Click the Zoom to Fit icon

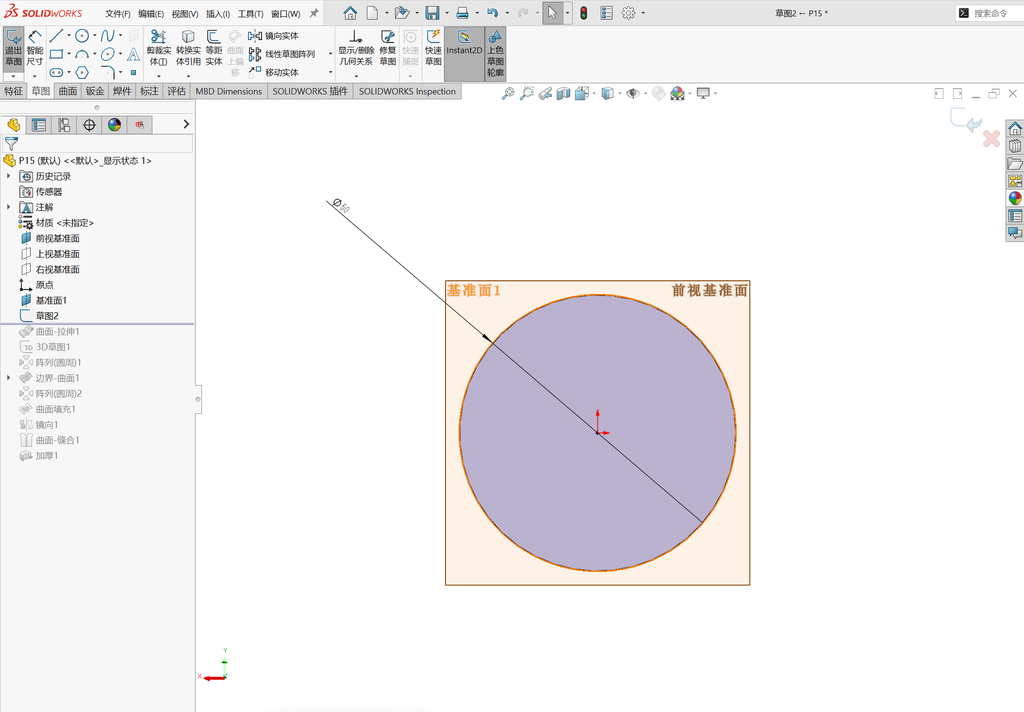pyautogui.click(x=507, y=94)
